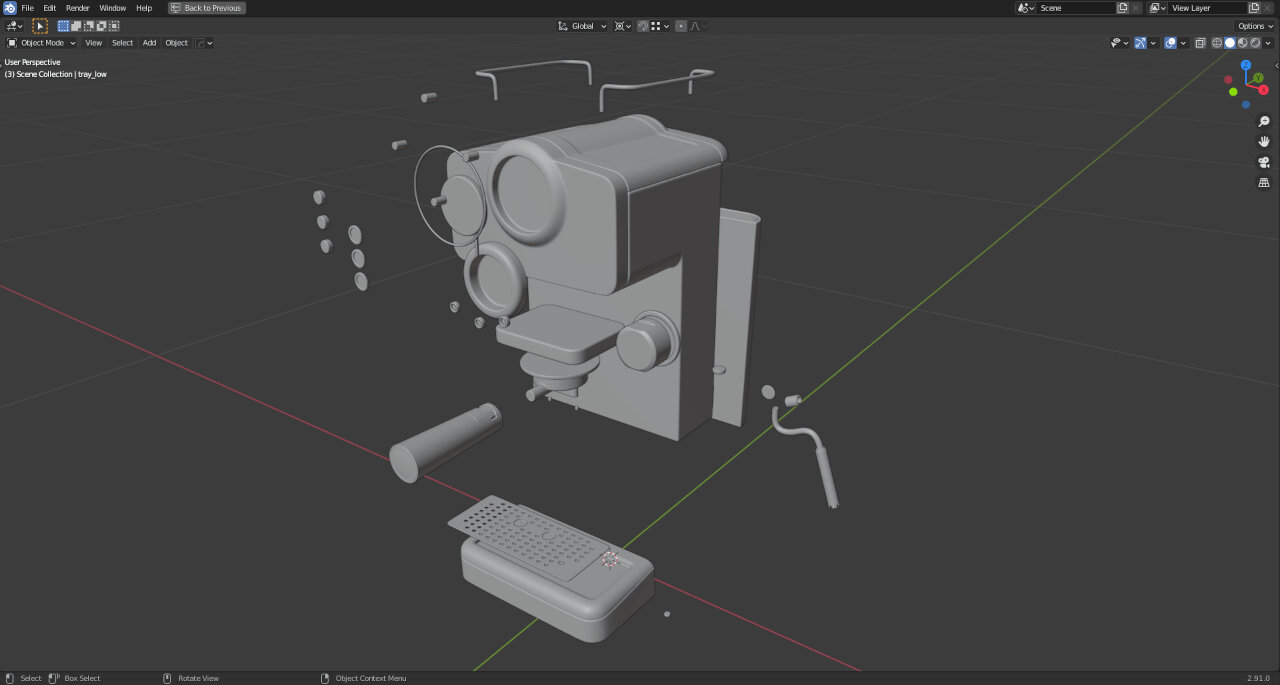The height and width of the screenshot is (685, 1280).
Task: Toggle X-Ray mode in viewport header
Action: click(1200, 43)
